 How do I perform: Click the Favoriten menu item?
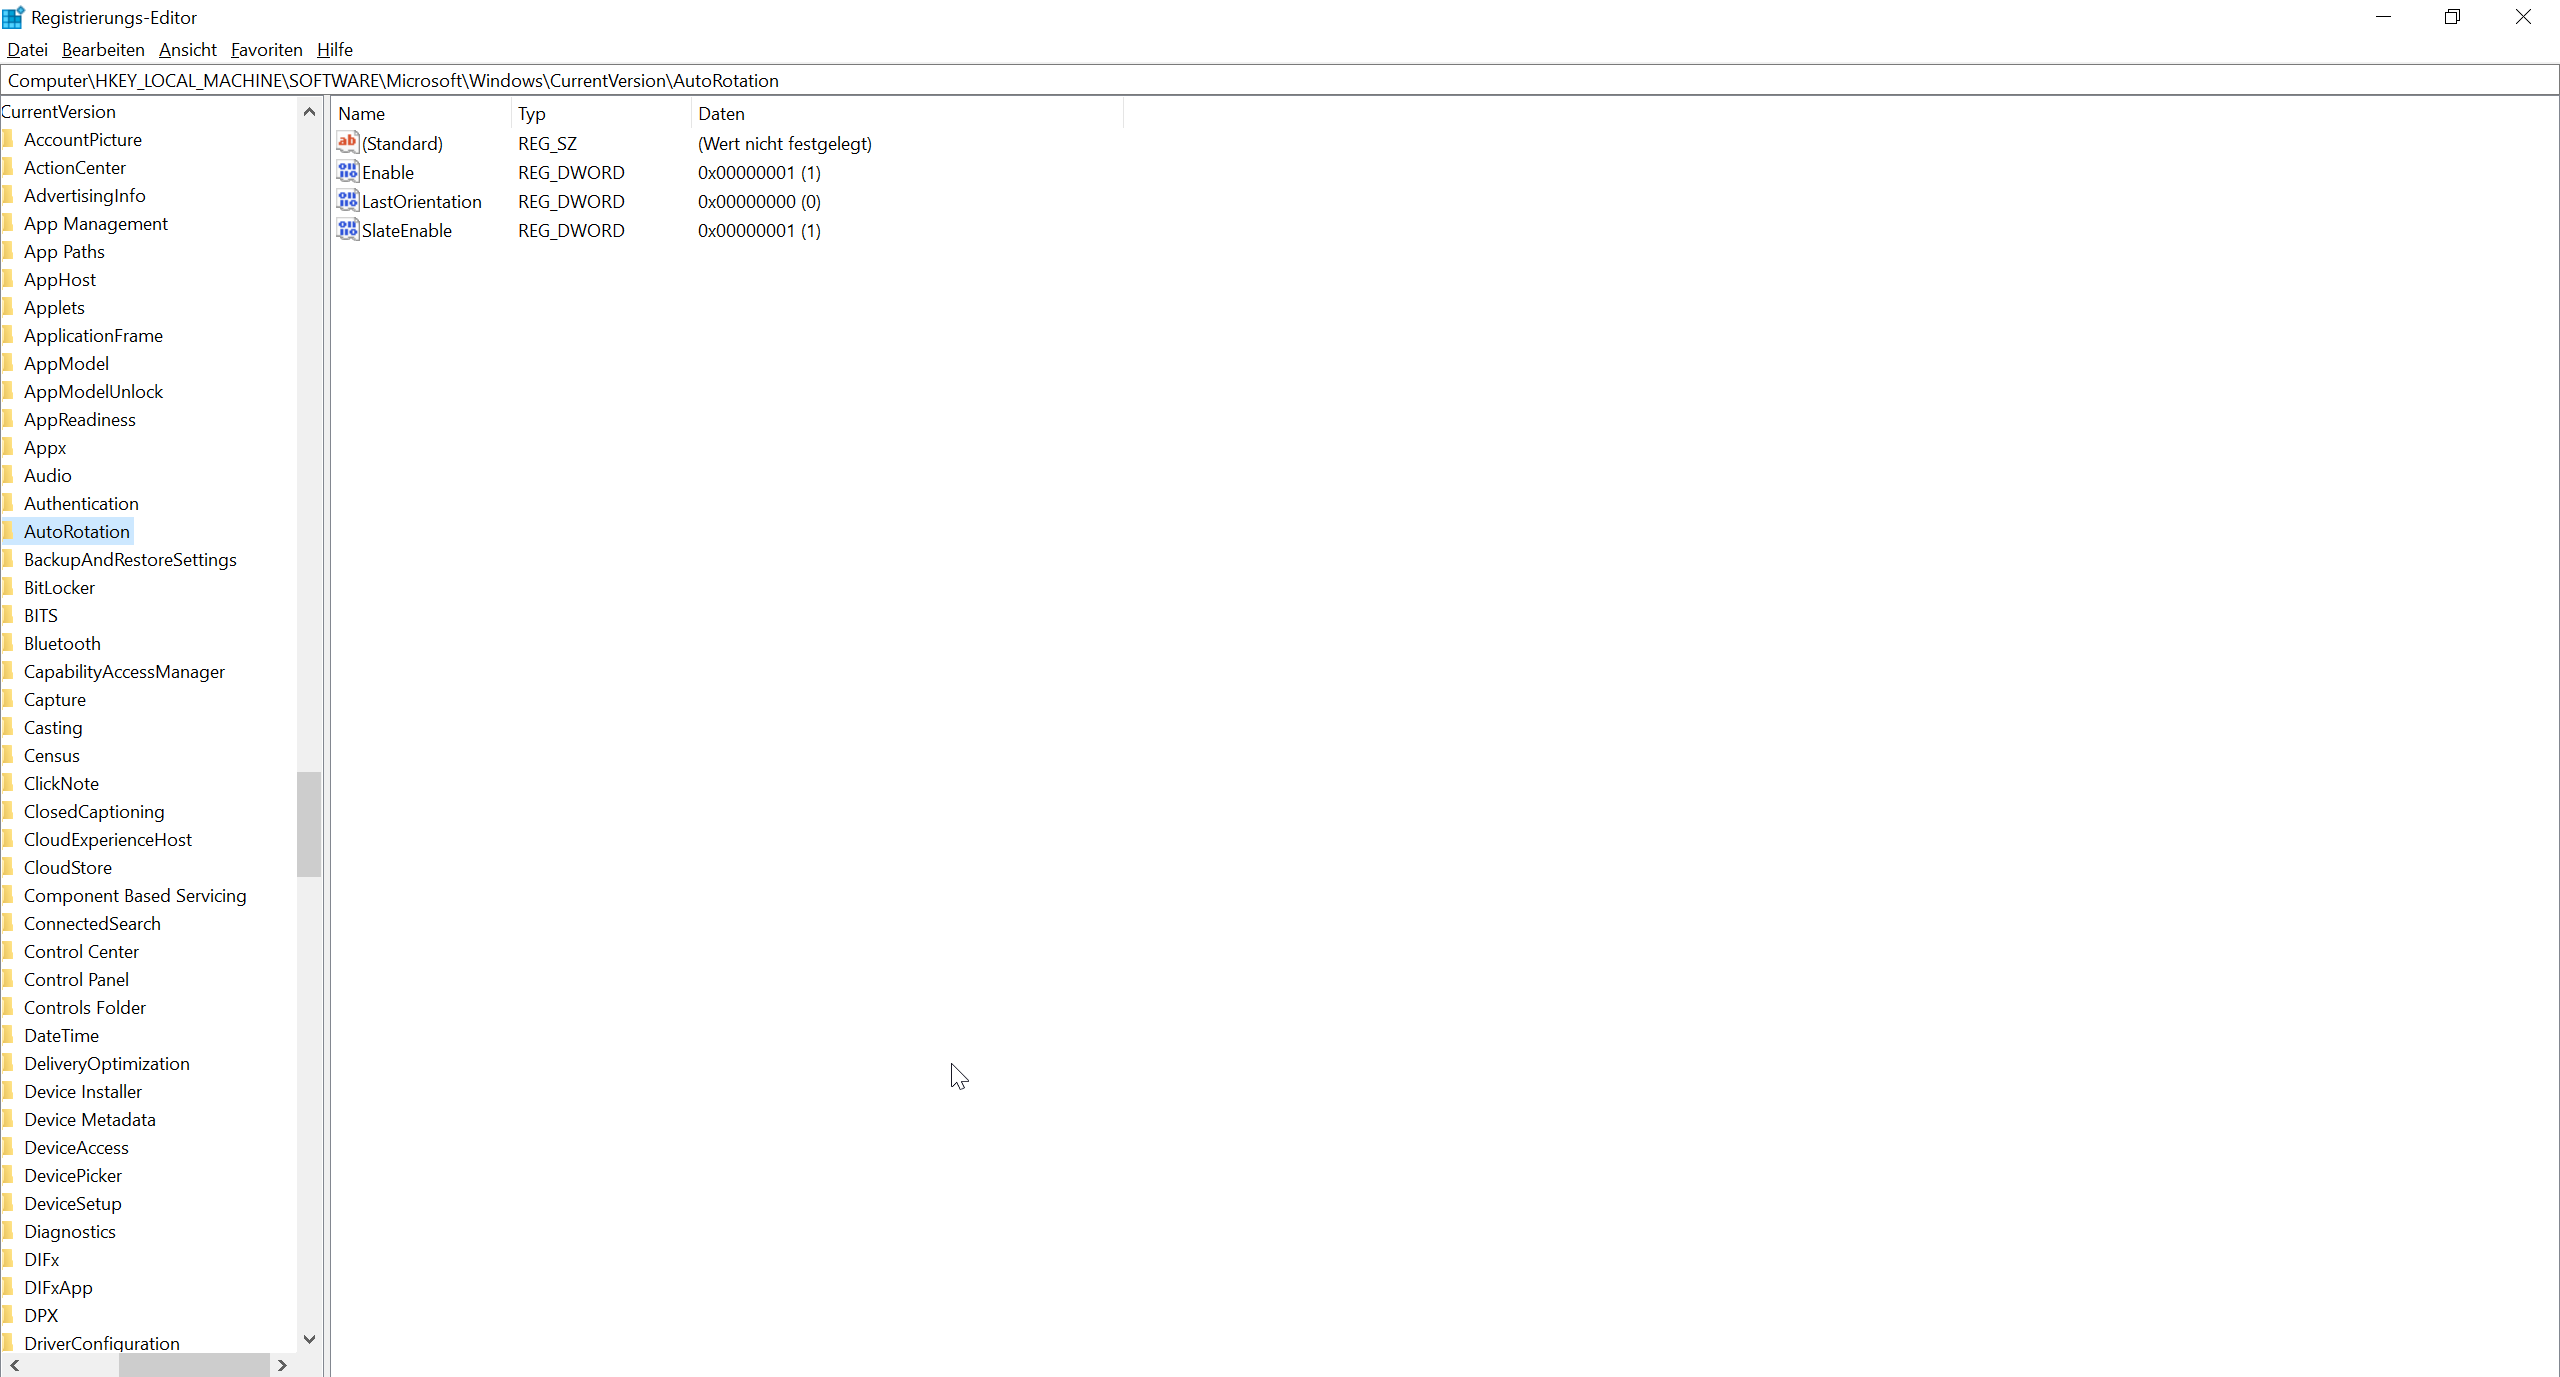[x=266, y=49]
